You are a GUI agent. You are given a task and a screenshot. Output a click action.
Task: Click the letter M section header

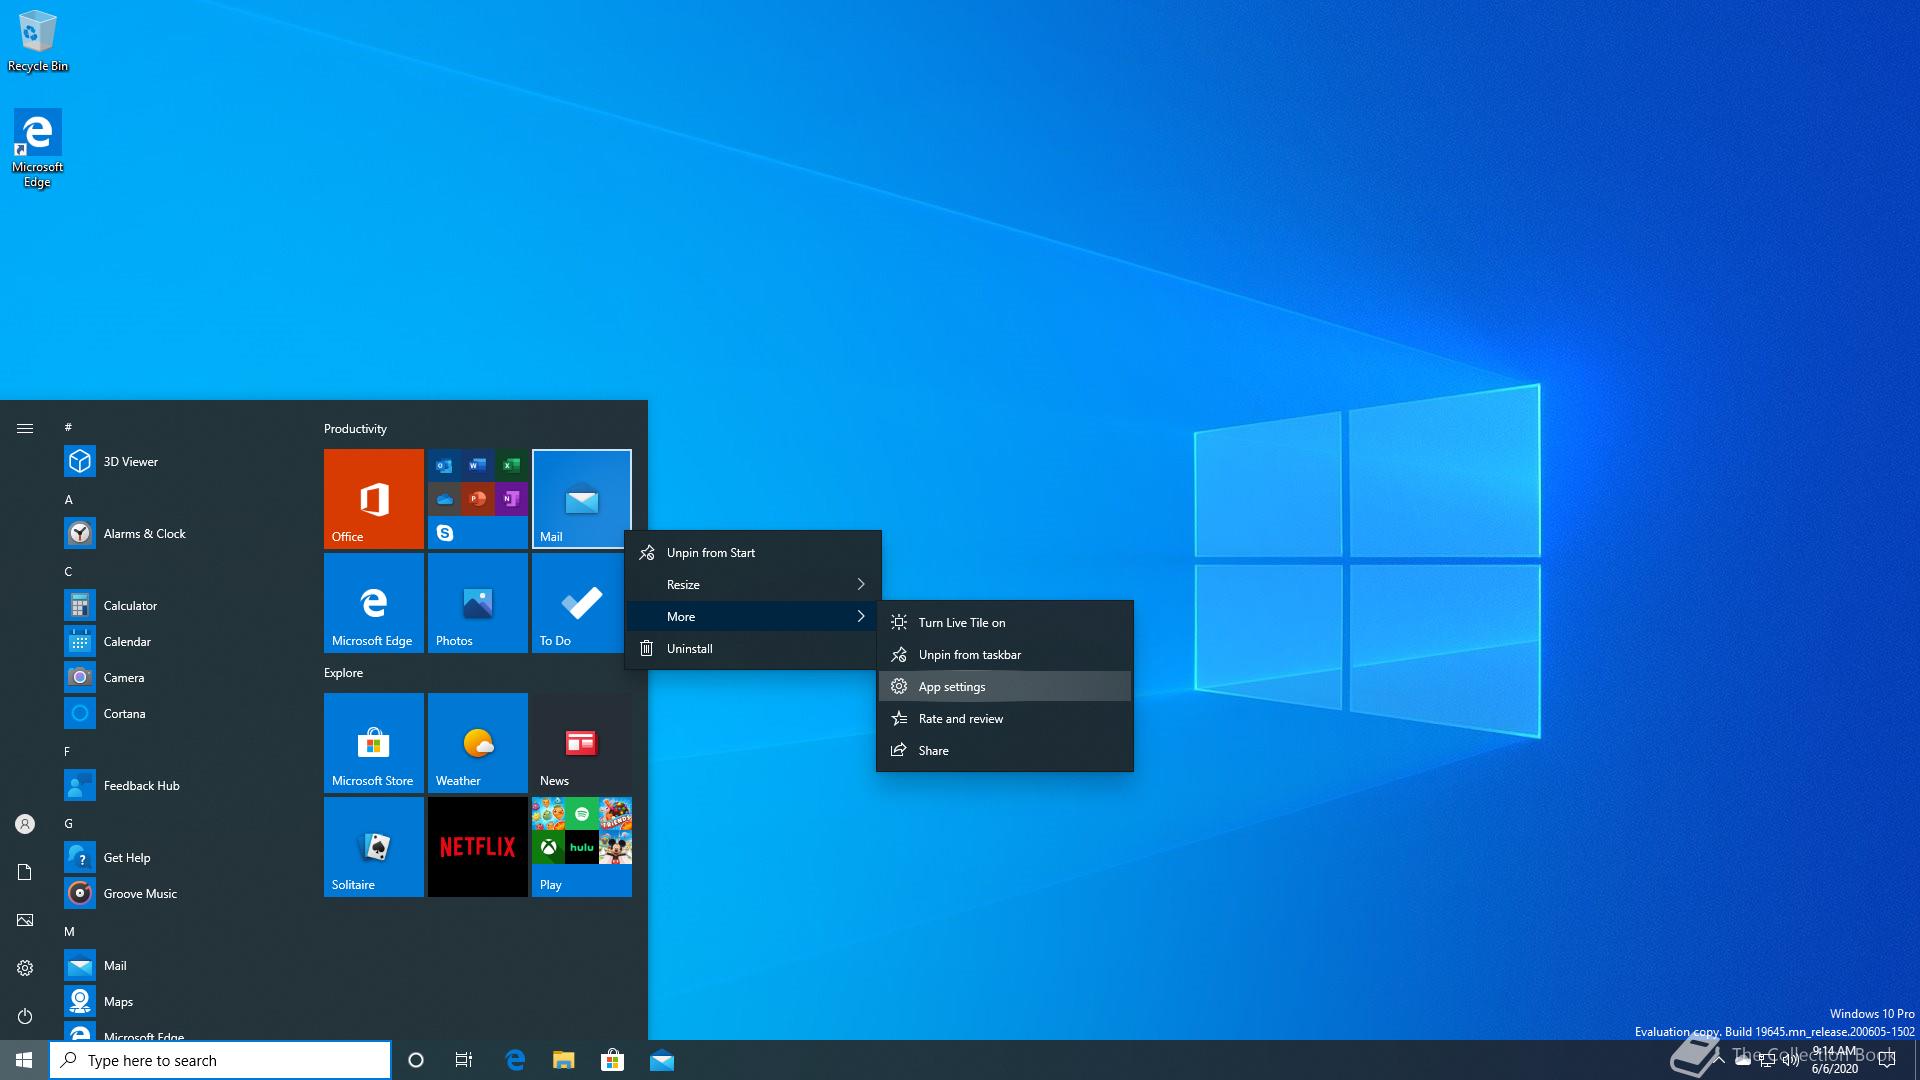pyautogui.click(x=70, y=931)
